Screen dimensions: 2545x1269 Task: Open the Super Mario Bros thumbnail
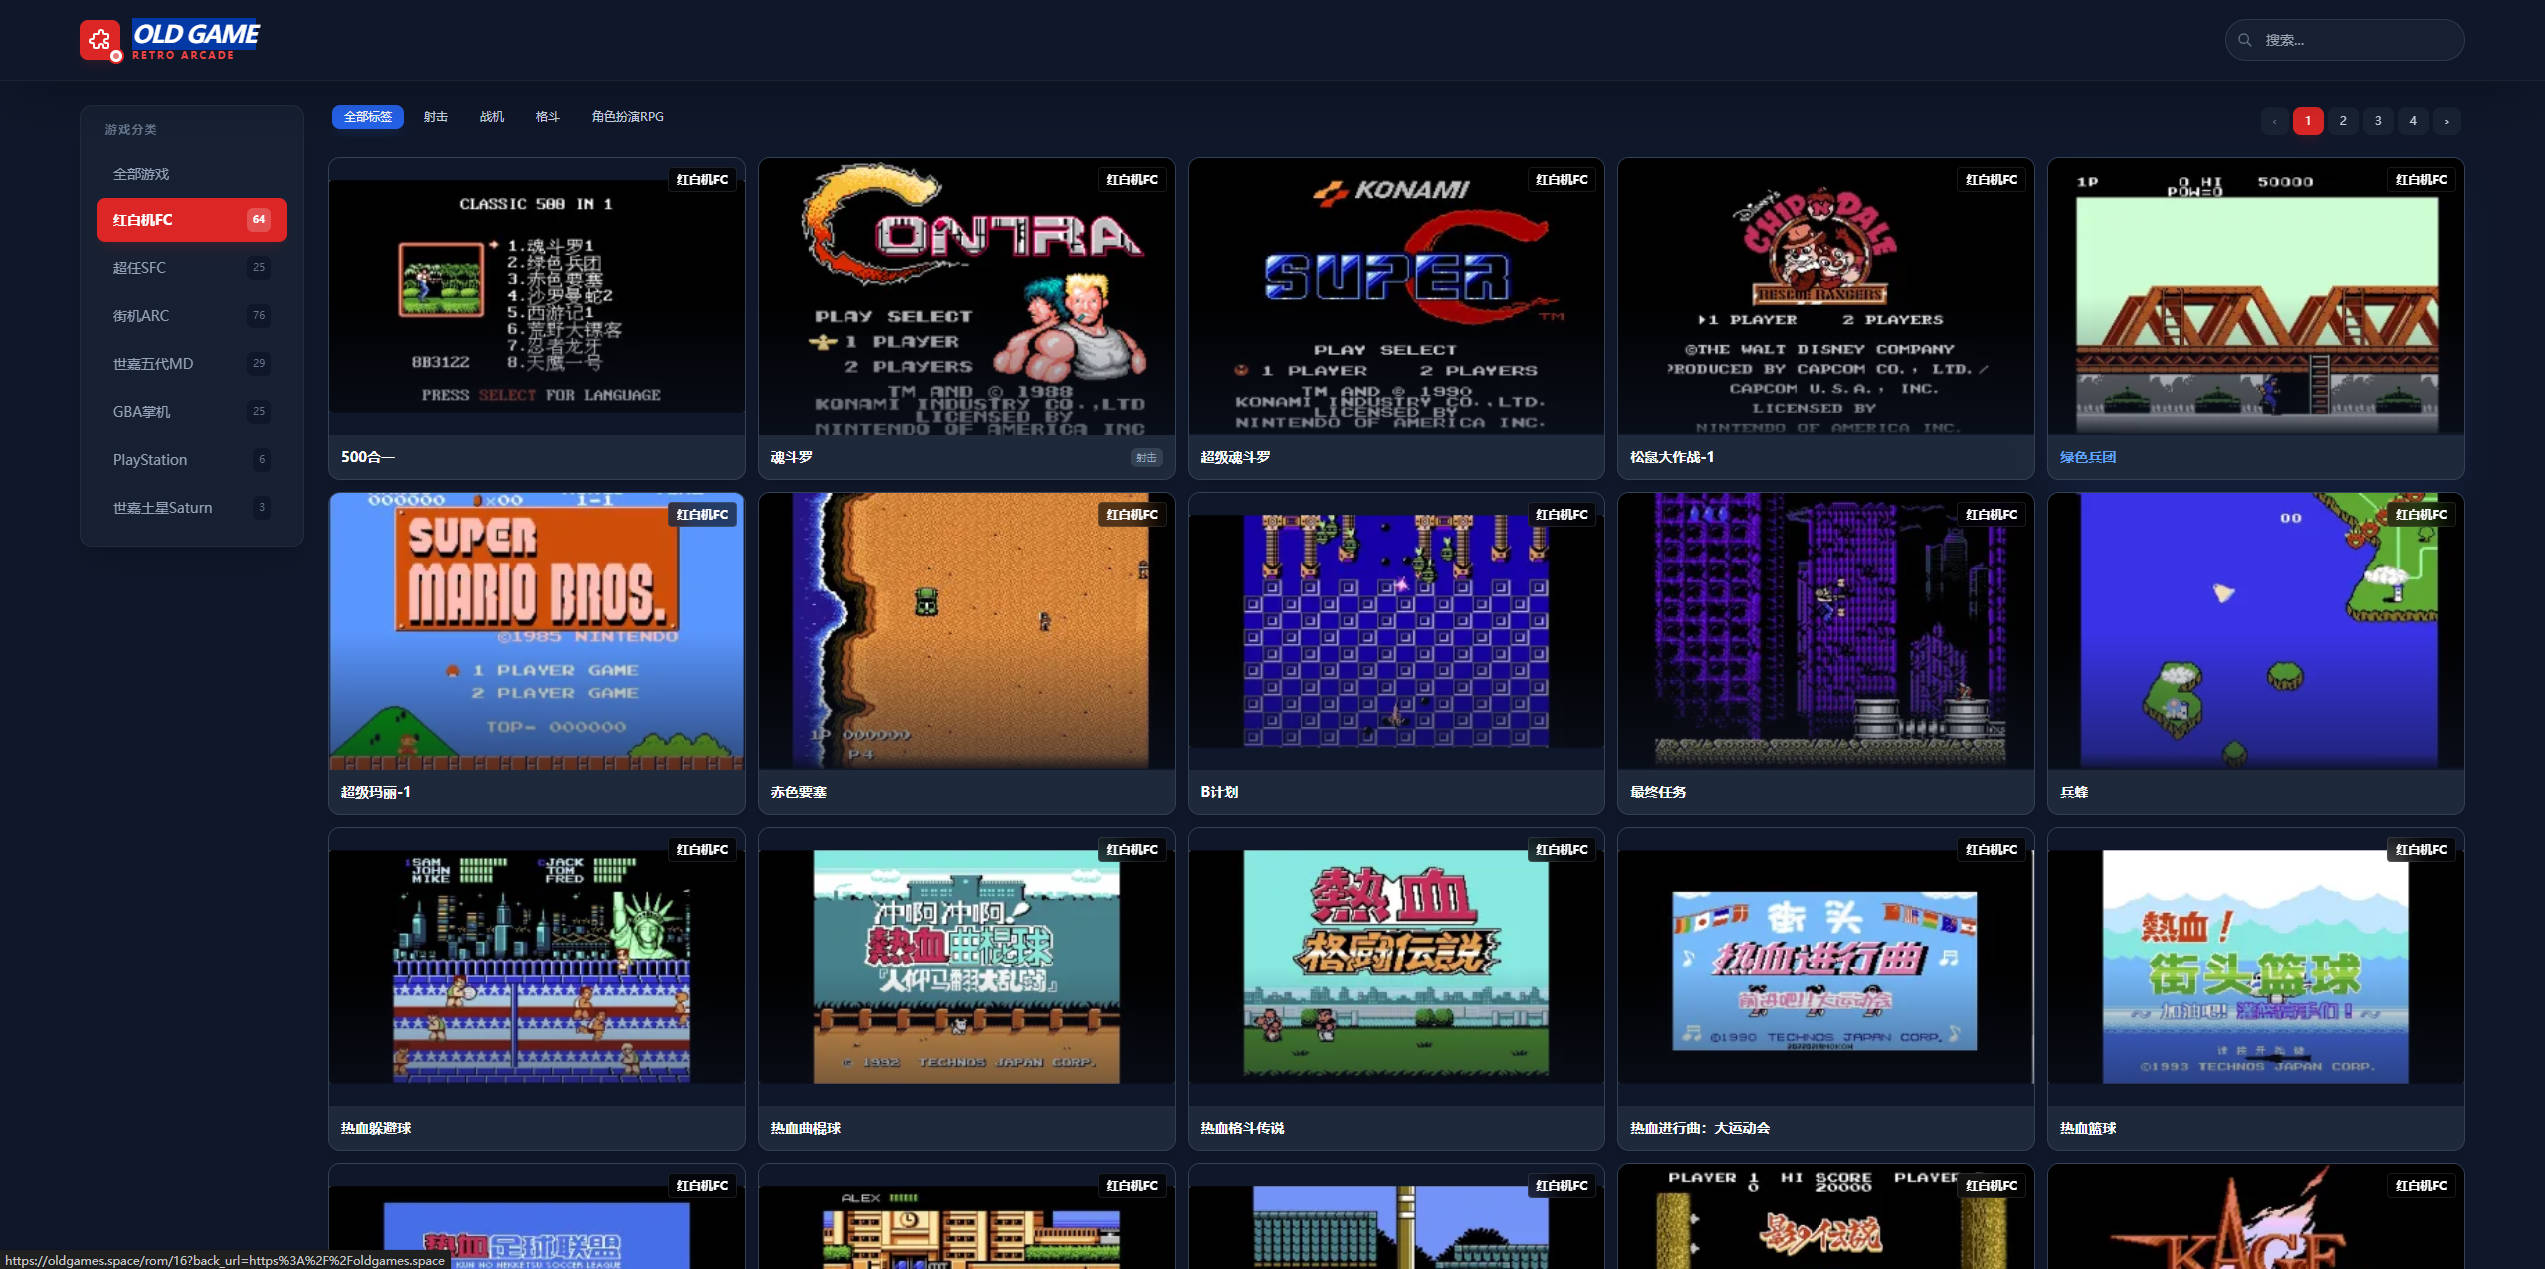point(537,631)
